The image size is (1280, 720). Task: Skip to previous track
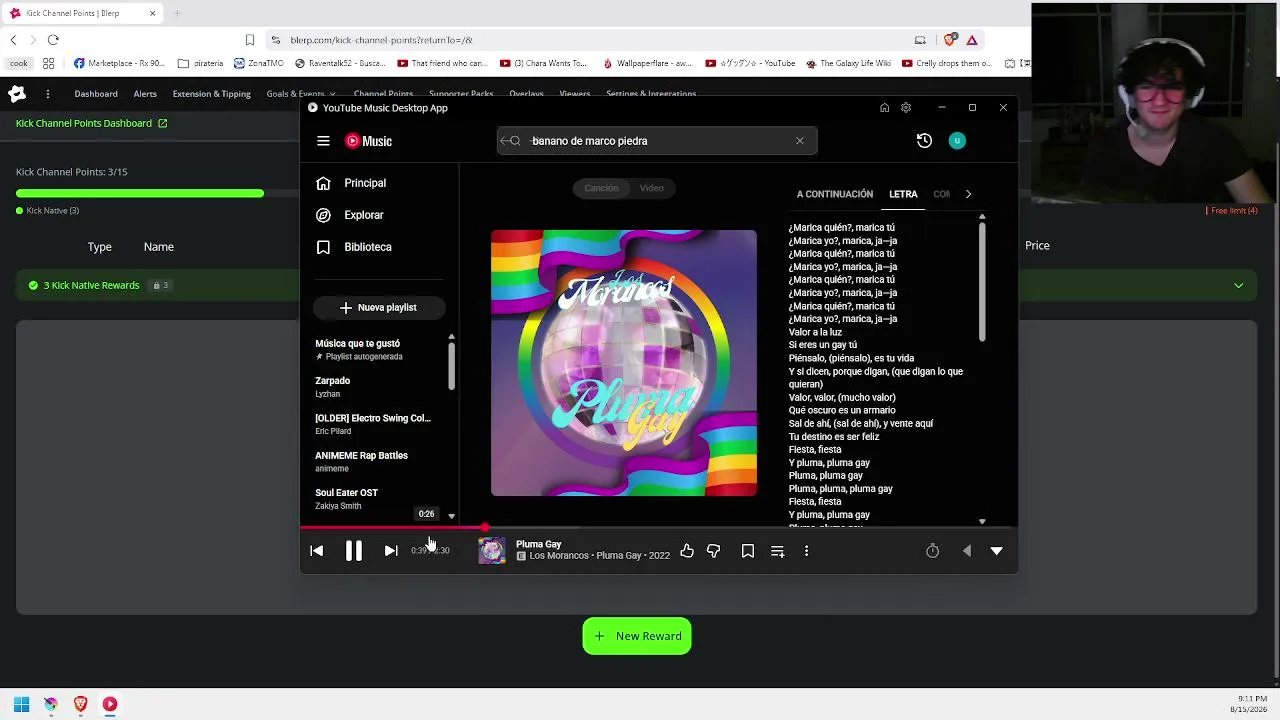tap(316, 551)
